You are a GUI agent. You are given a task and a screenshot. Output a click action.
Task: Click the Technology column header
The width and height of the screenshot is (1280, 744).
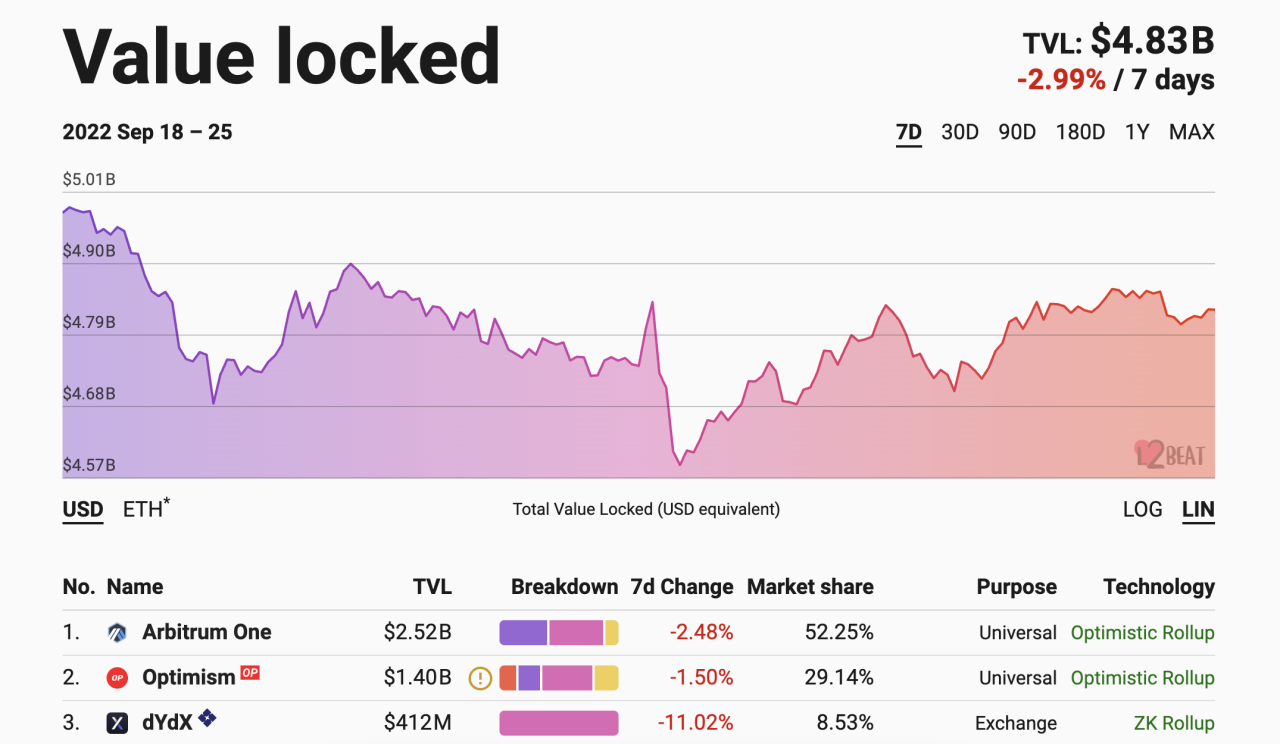click(1159, 587)
